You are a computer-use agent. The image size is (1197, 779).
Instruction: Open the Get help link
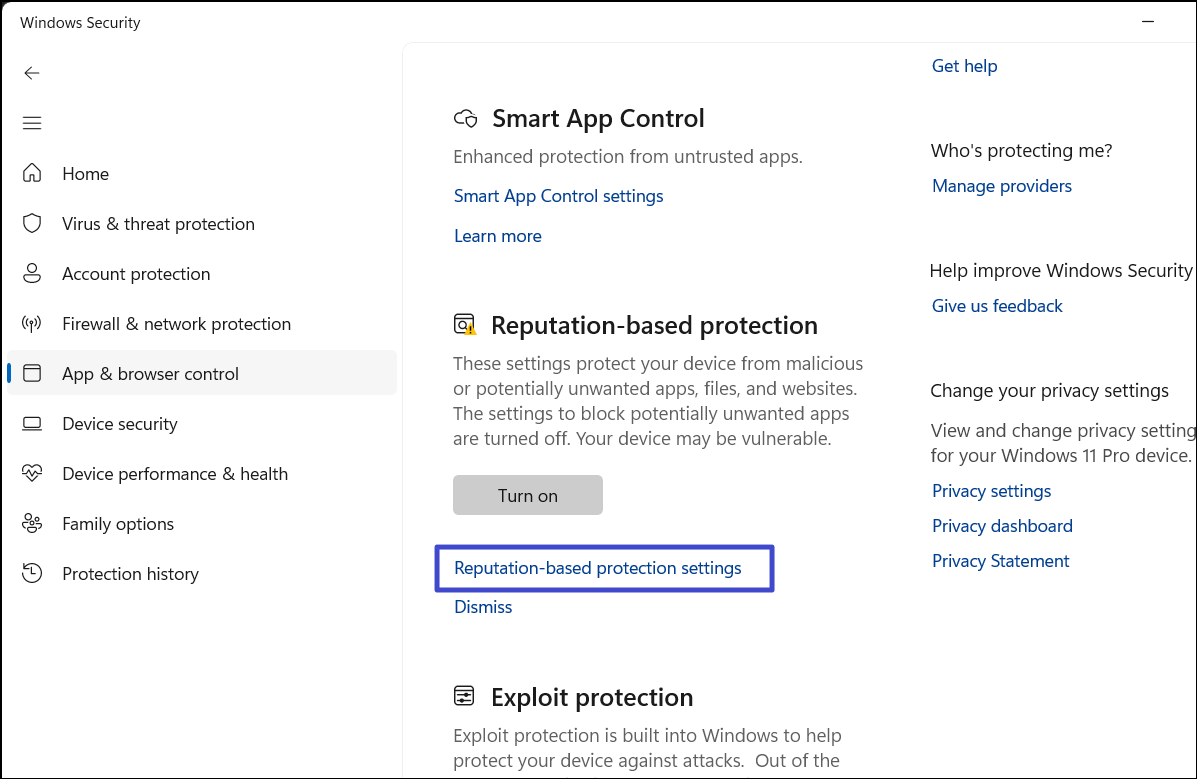[964, 66]
